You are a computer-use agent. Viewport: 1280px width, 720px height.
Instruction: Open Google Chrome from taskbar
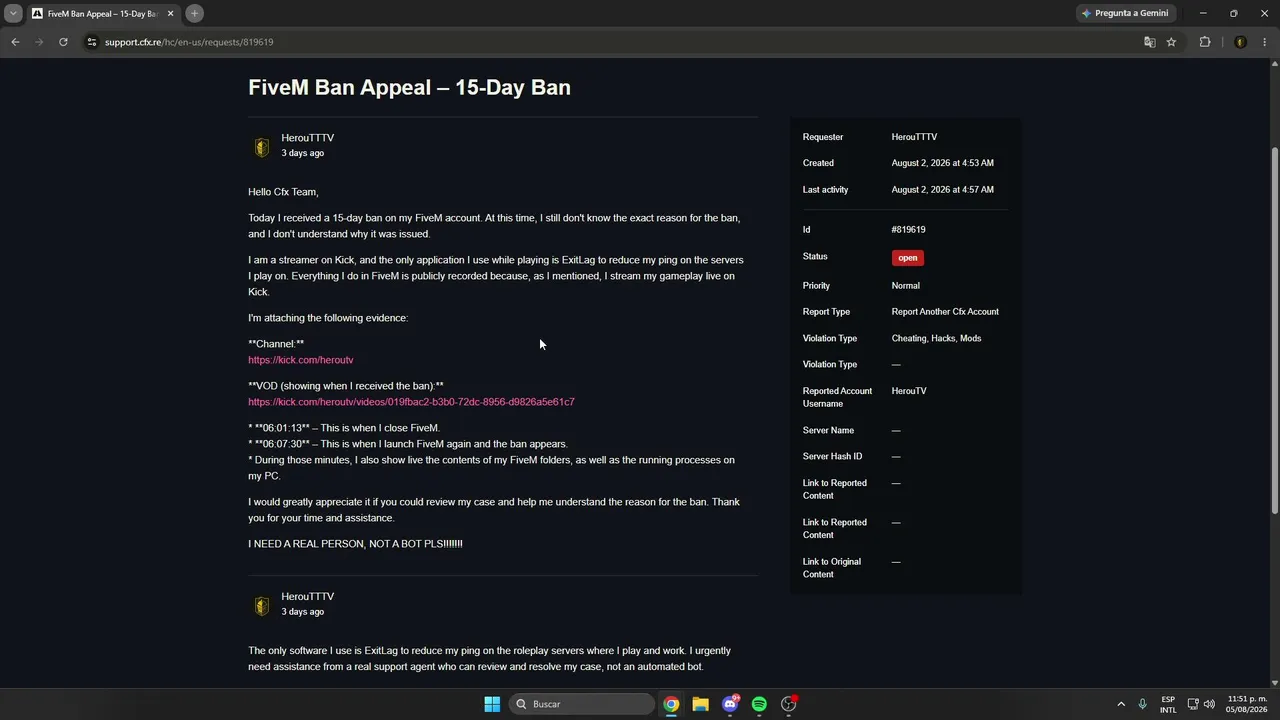(671, 704)
